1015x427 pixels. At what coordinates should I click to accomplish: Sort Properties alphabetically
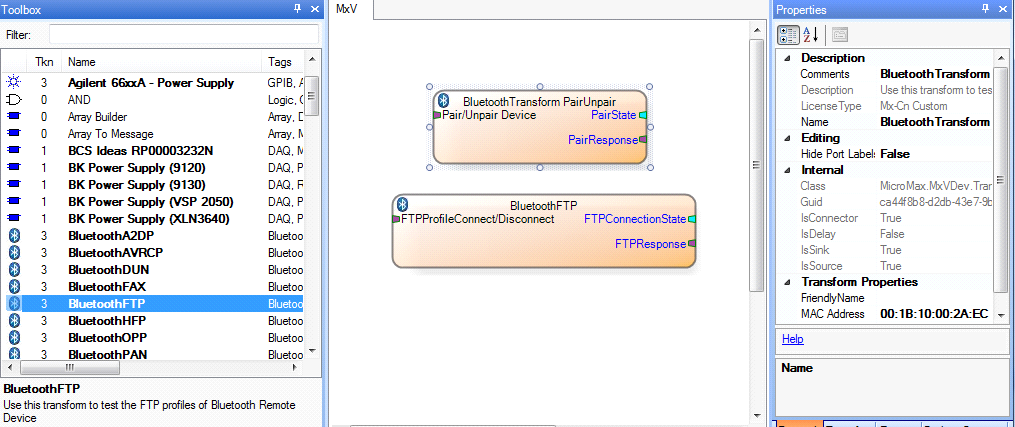click(x=811, y=35)
